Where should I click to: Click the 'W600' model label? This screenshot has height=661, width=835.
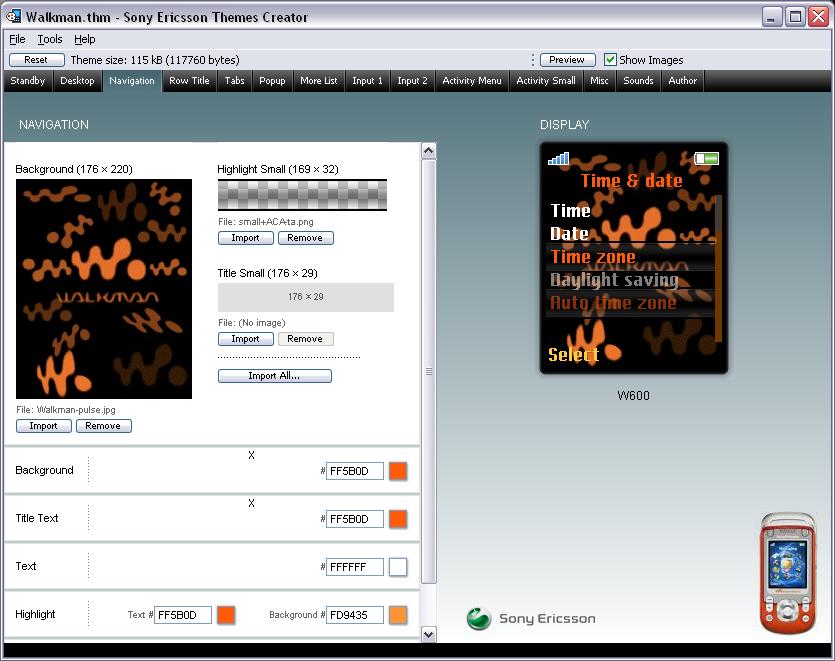pos(633,396)
